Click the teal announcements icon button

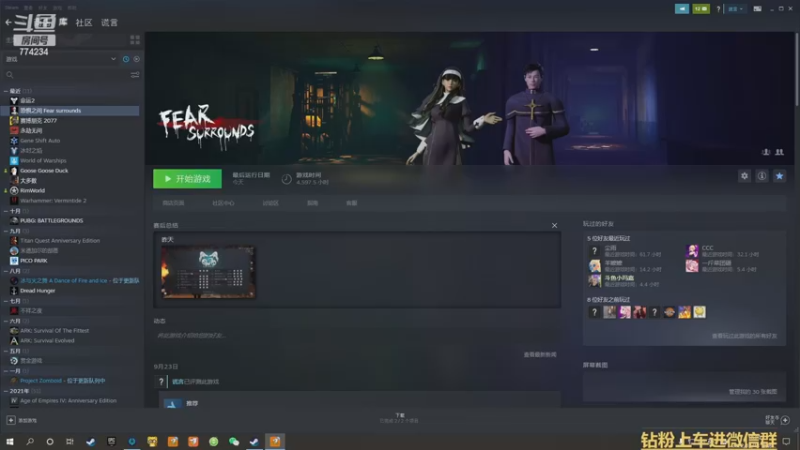point(682,9)
